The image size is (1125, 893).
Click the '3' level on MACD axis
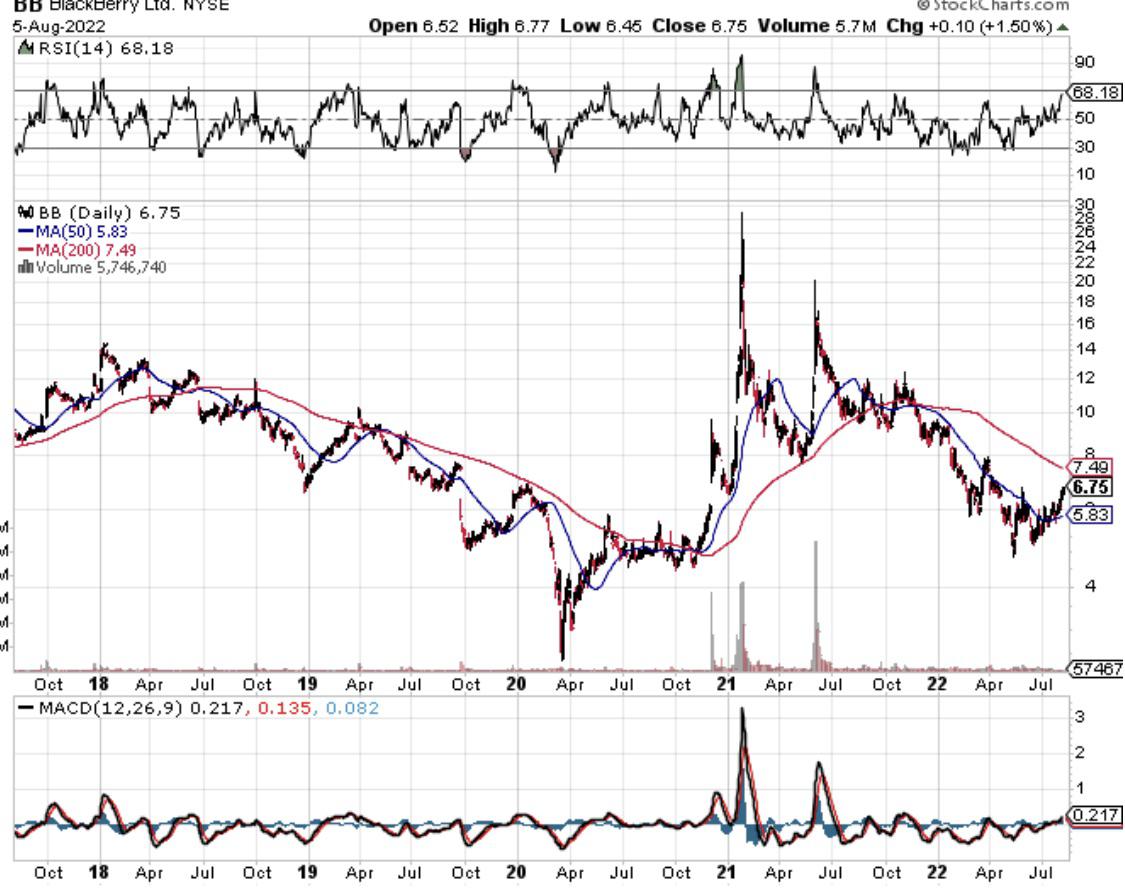(1079, 717)
